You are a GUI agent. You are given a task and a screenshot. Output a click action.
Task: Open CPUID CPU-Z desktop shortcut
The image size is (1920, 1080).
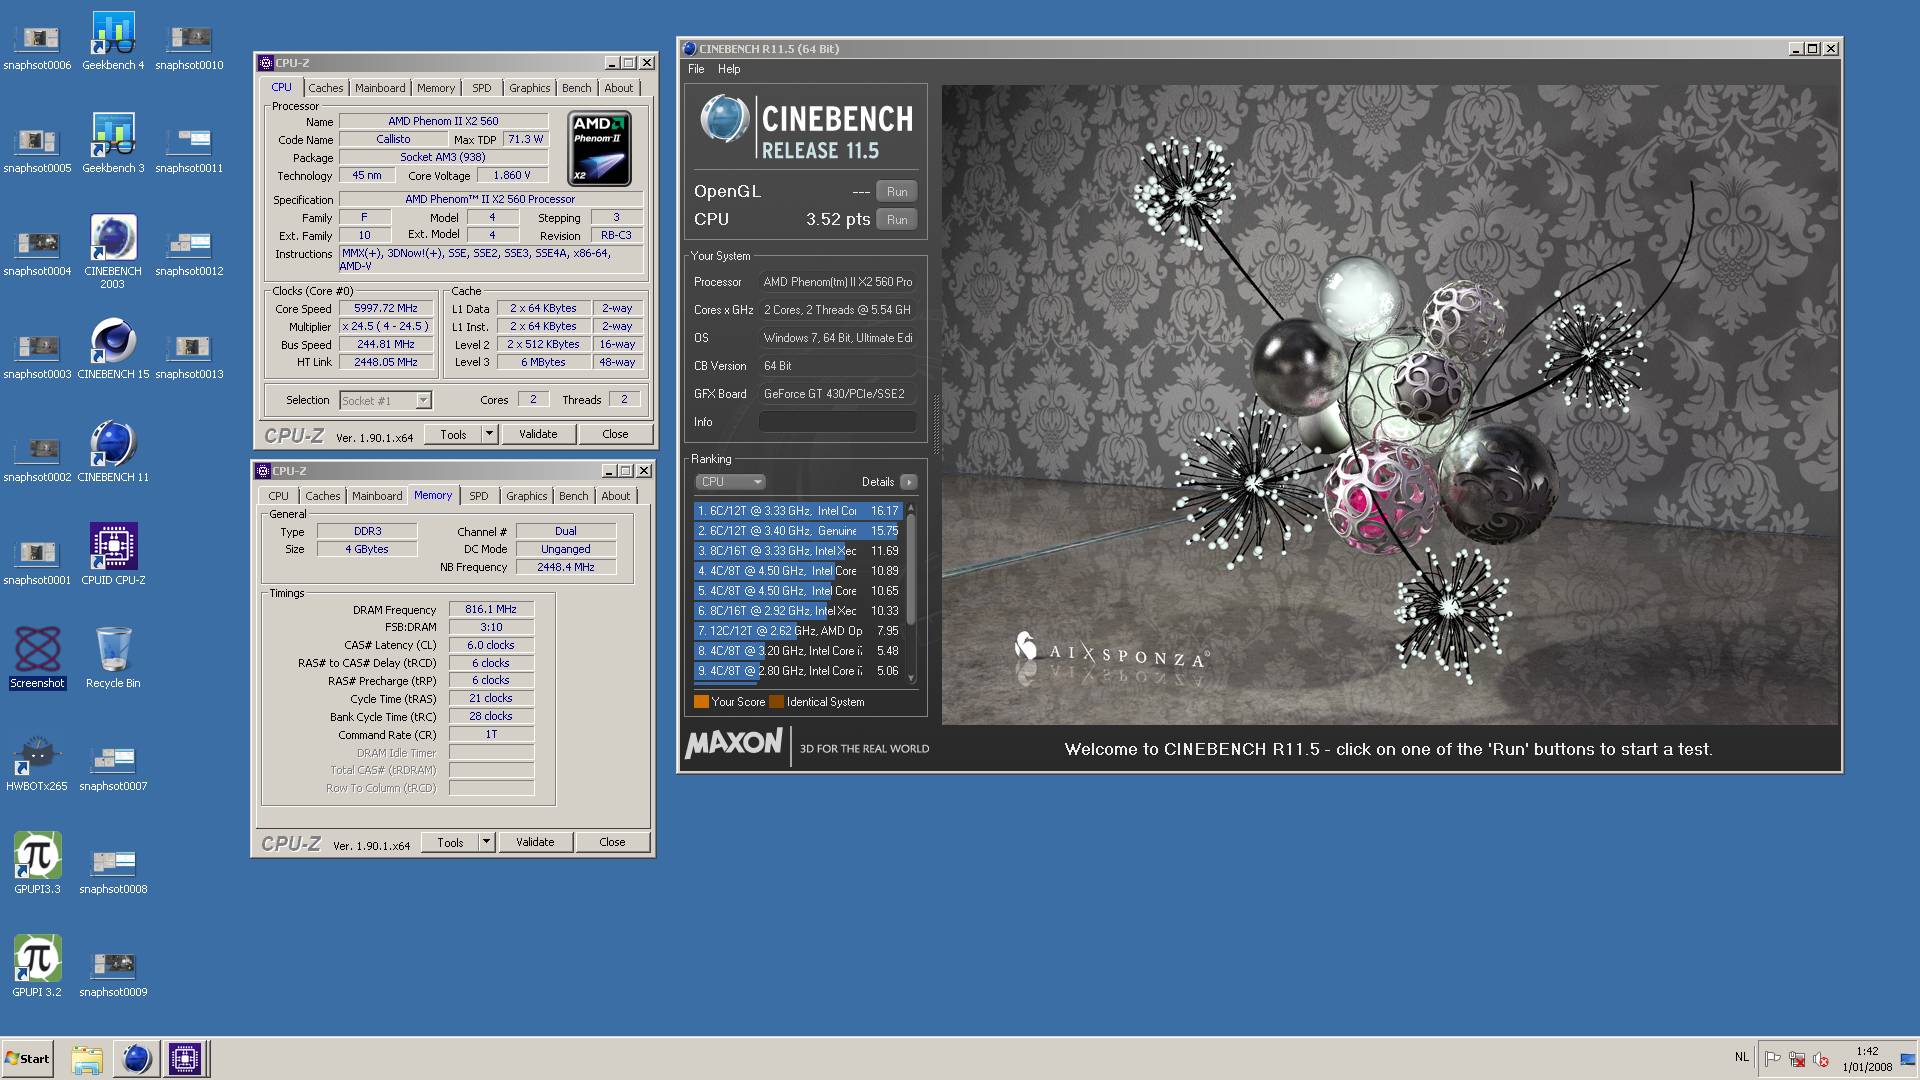tap(113, 555)
